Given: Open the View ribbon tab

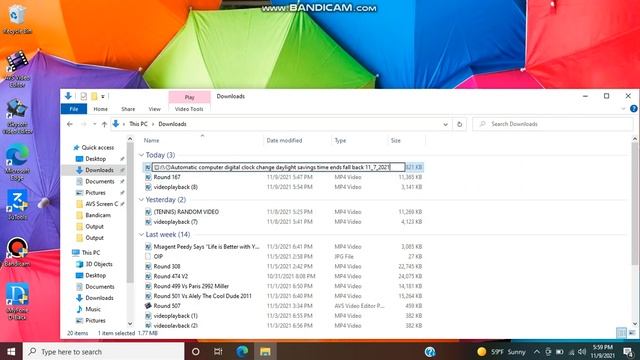Looking at the screenshot, I should click(154, 109).
